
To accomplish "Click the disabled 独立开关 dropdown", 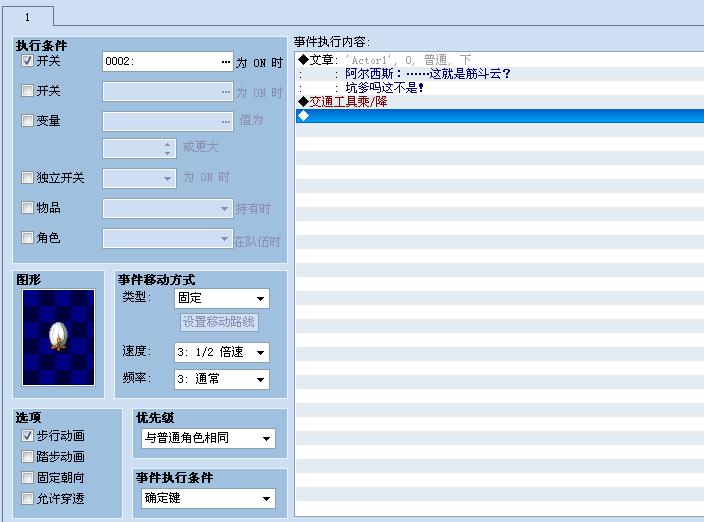I will (x=139, y=178).
